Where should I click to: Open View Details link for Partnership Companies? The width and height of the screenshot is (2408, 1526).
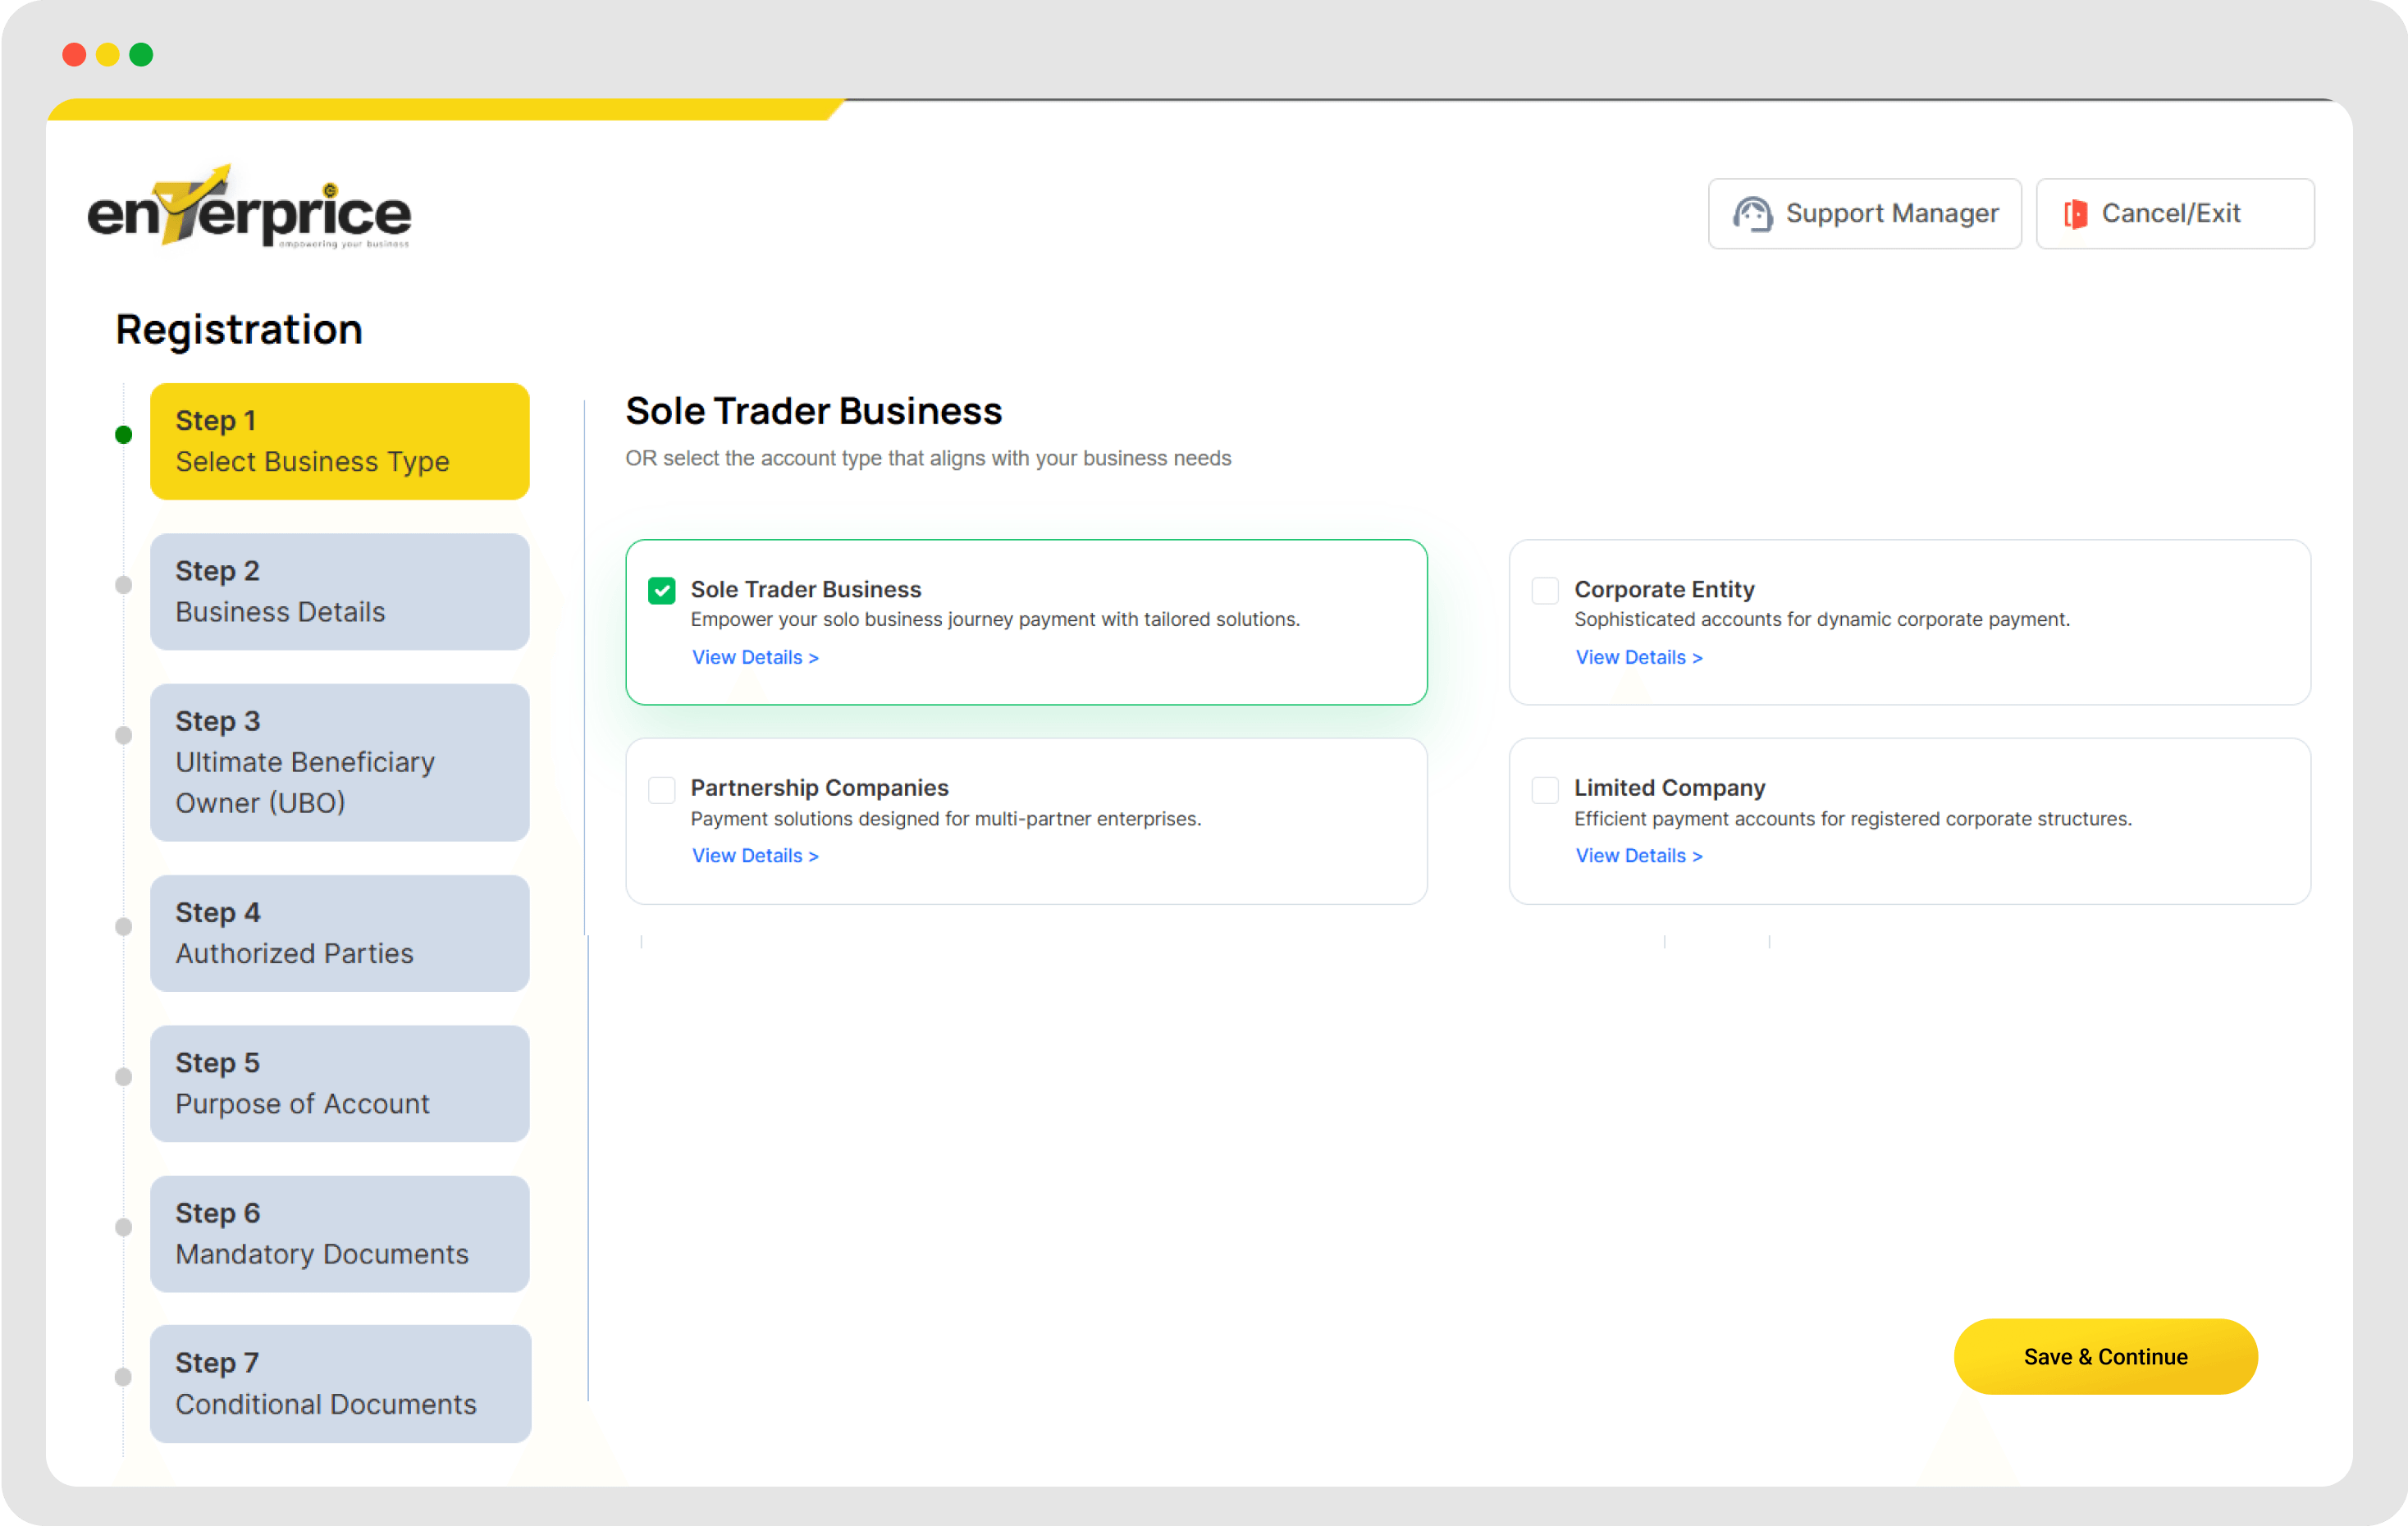pos(755,856)
